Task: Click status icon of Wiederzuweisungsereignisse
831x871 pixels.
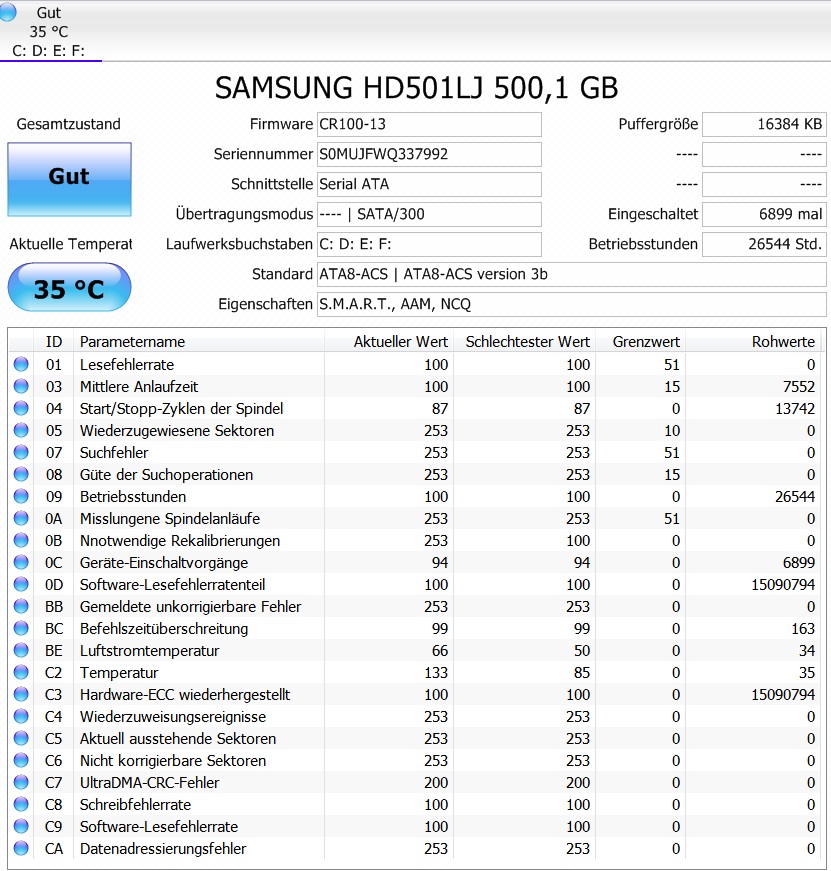Action: pos(21,716)
